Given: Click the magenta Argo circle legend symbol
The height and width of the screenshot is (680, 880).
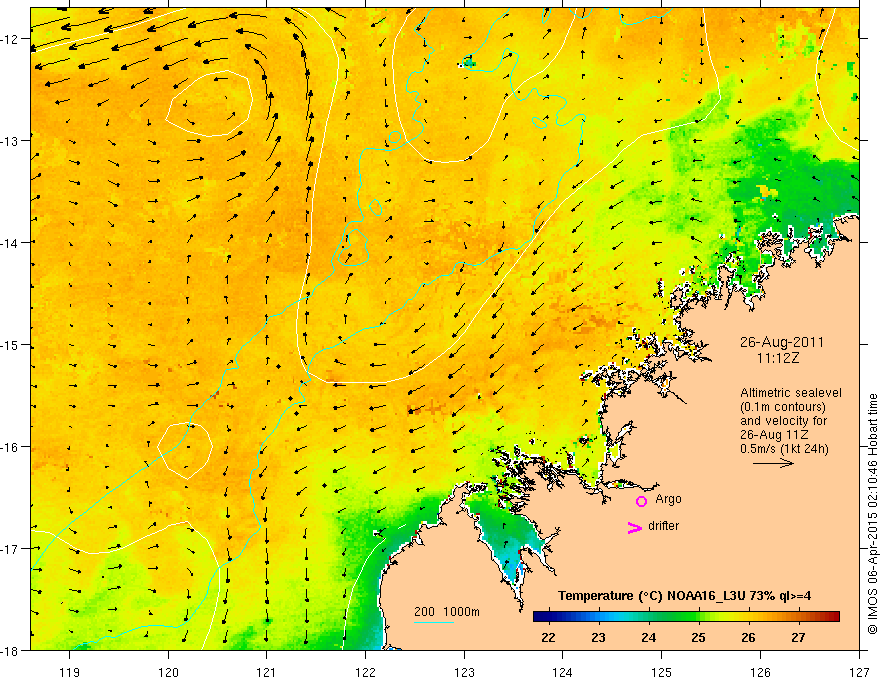Looking at the screenshot, I should pyautogui.click(x=641, y=501).
